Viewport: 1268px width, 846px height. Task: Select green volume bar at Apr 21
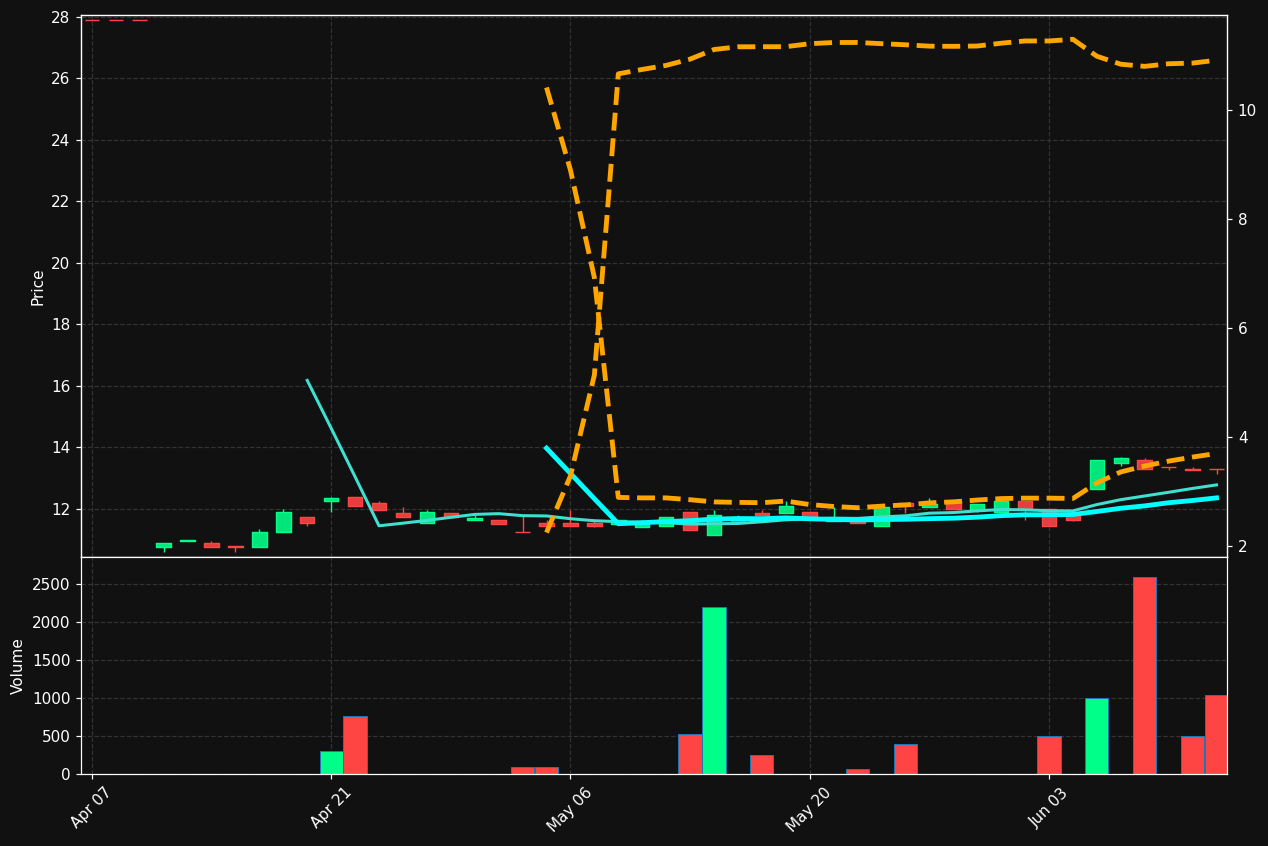point(331,762)
